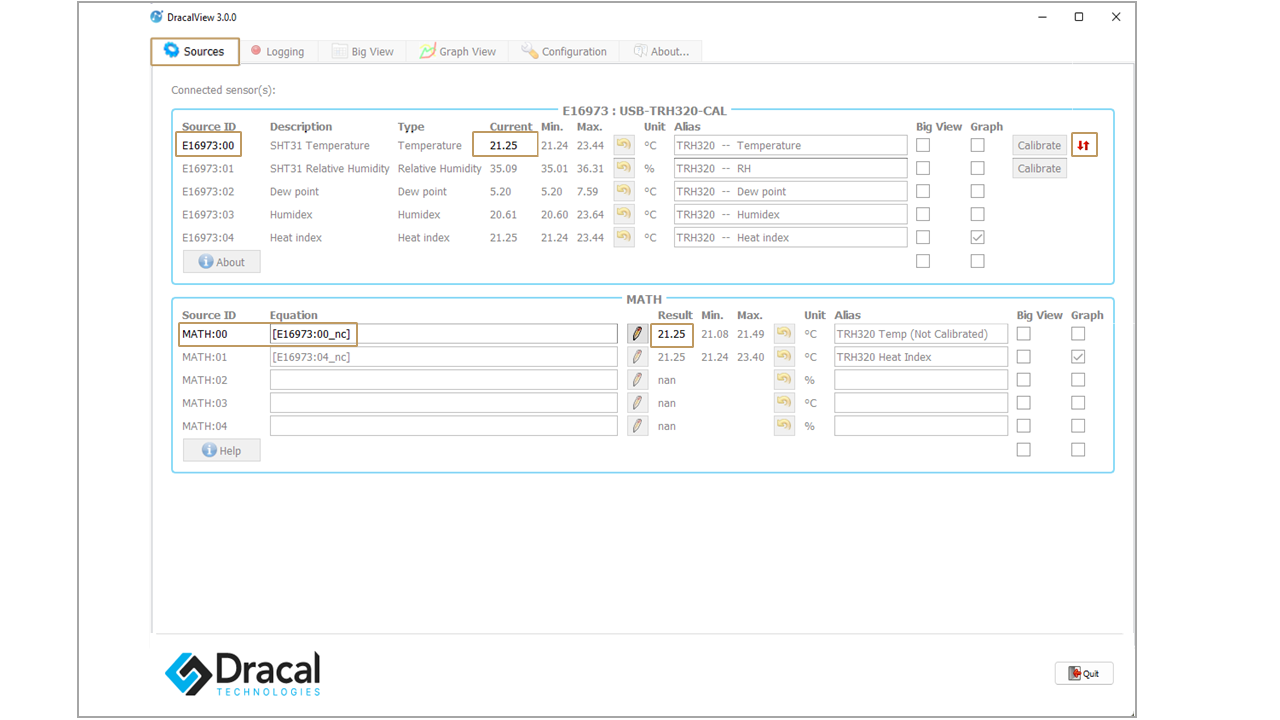Click the MATH Help button
This screenshot has height=720, width=1280.
click(x=221, y=450)
